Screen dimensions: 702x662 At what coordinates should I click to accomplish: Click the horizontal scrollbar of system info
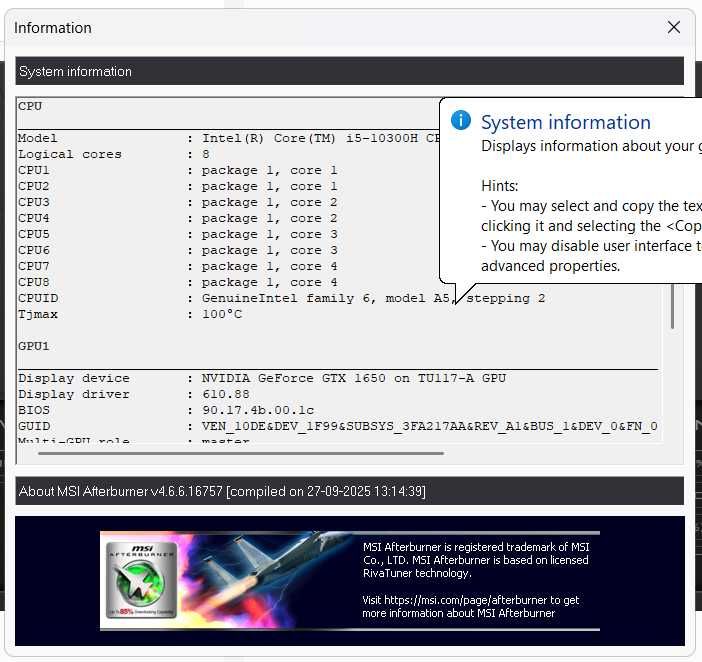(x=241, y=453)
